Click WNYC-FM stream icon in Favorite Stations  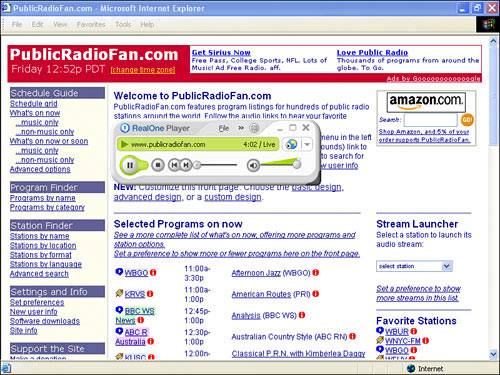click(380, 340)
